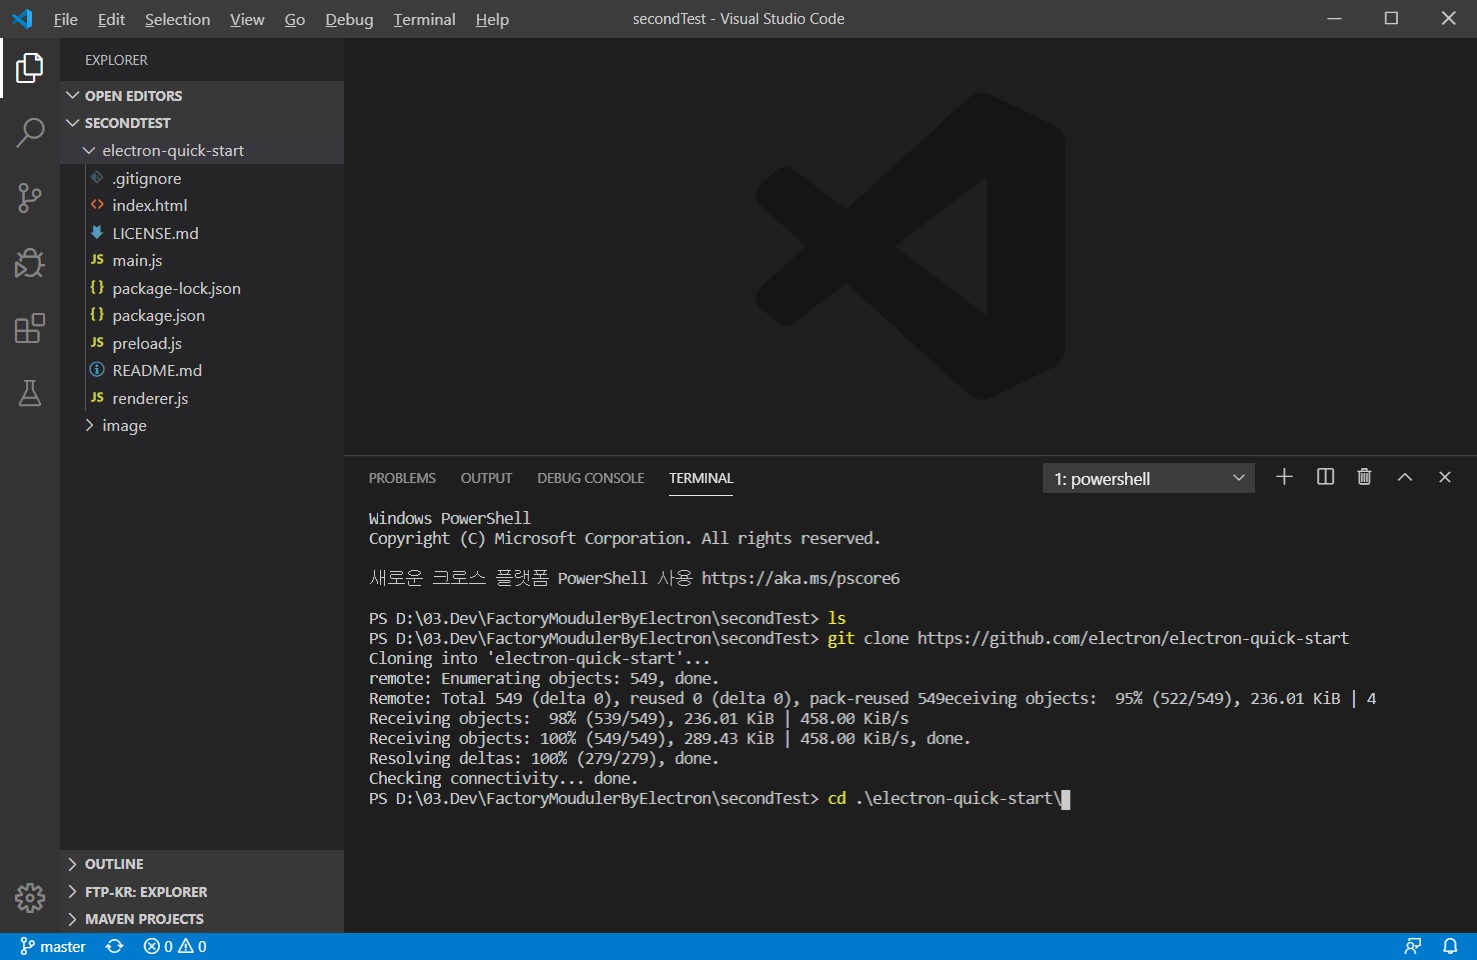This screenshot has height=960, width=1477.
Task: Open LICENSE.md file
Action: 202,233
